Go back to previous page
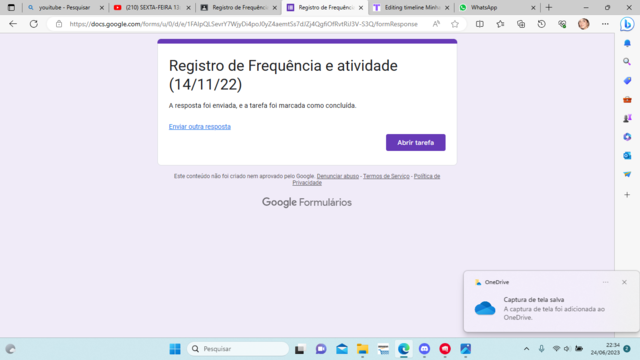The image size is (640, 360). pos(13,24)
